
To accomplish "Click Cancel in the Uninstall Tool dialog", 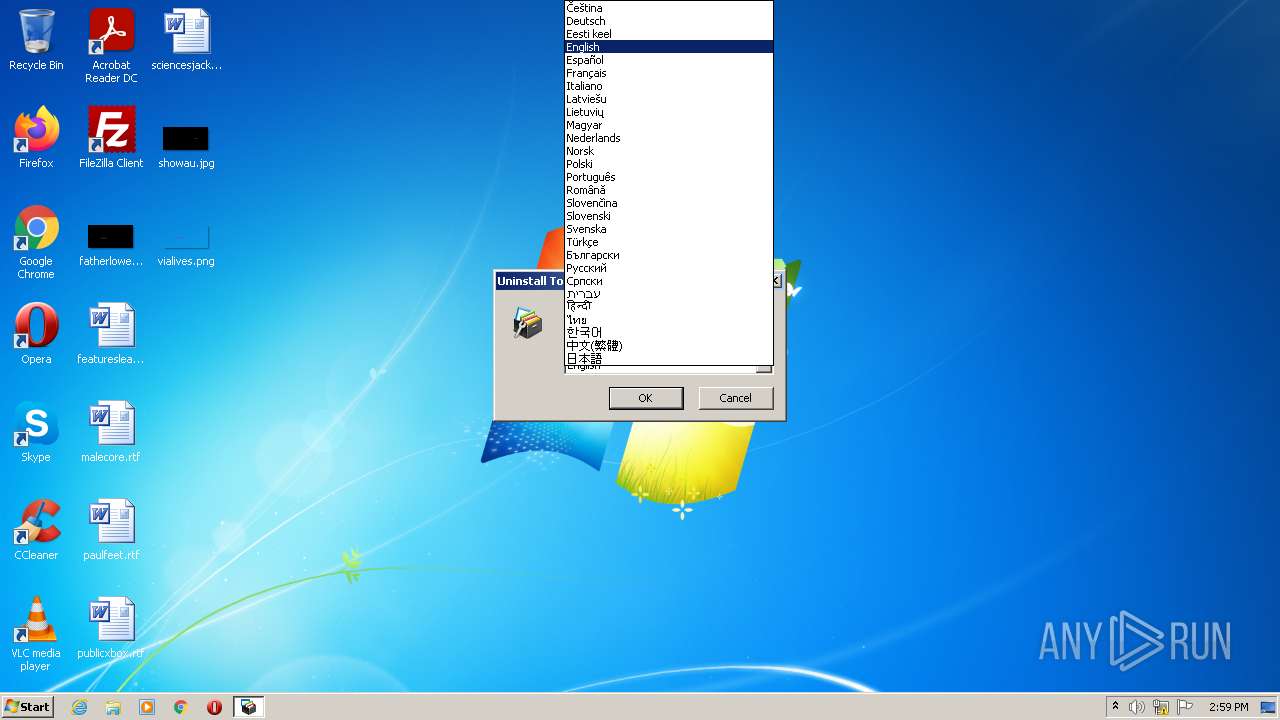I will (x=735, y=398).
